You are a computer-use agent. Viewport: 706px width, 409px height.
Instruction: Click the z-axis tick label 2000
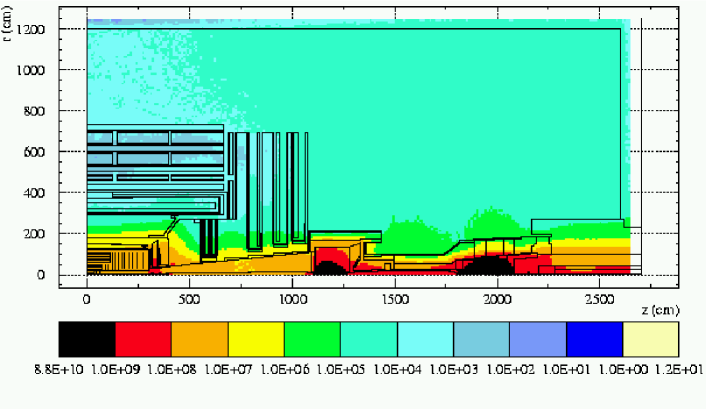coord(498,299)
